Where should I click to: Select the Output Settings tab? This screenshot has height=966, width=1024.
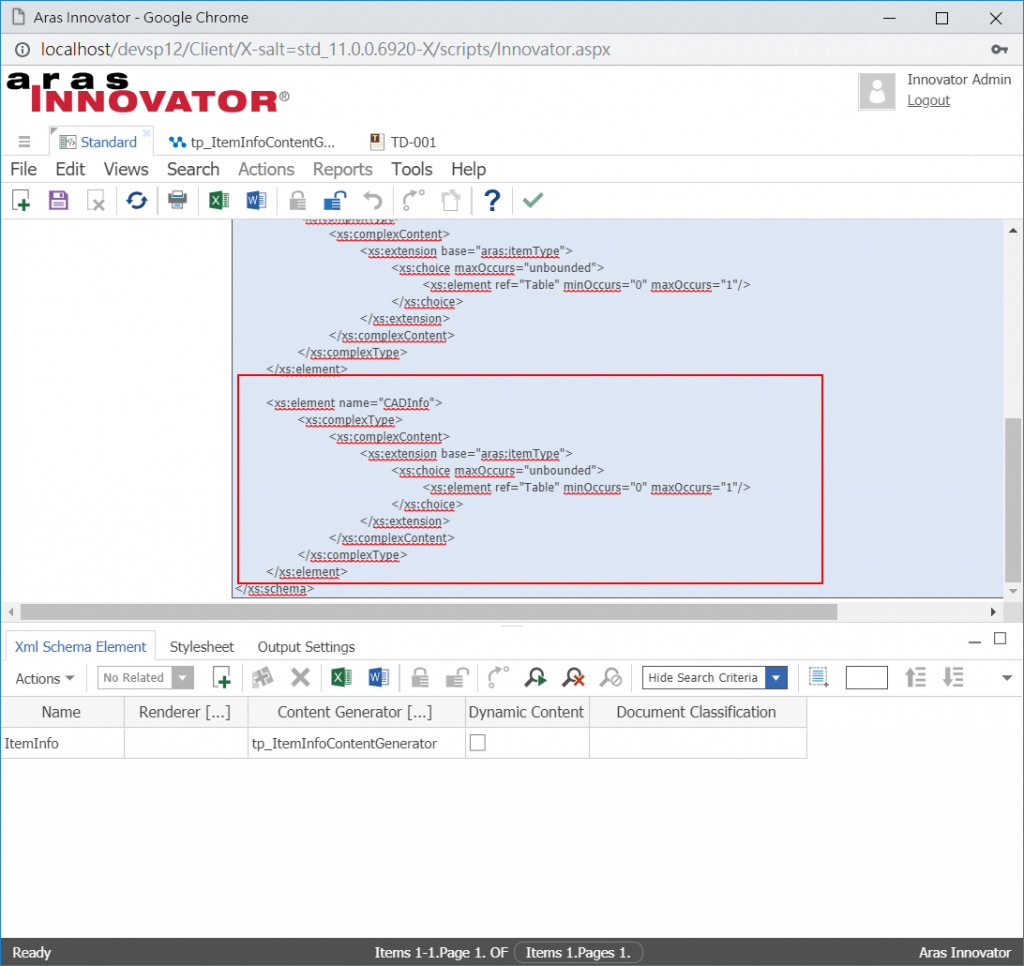click(306, 647)
